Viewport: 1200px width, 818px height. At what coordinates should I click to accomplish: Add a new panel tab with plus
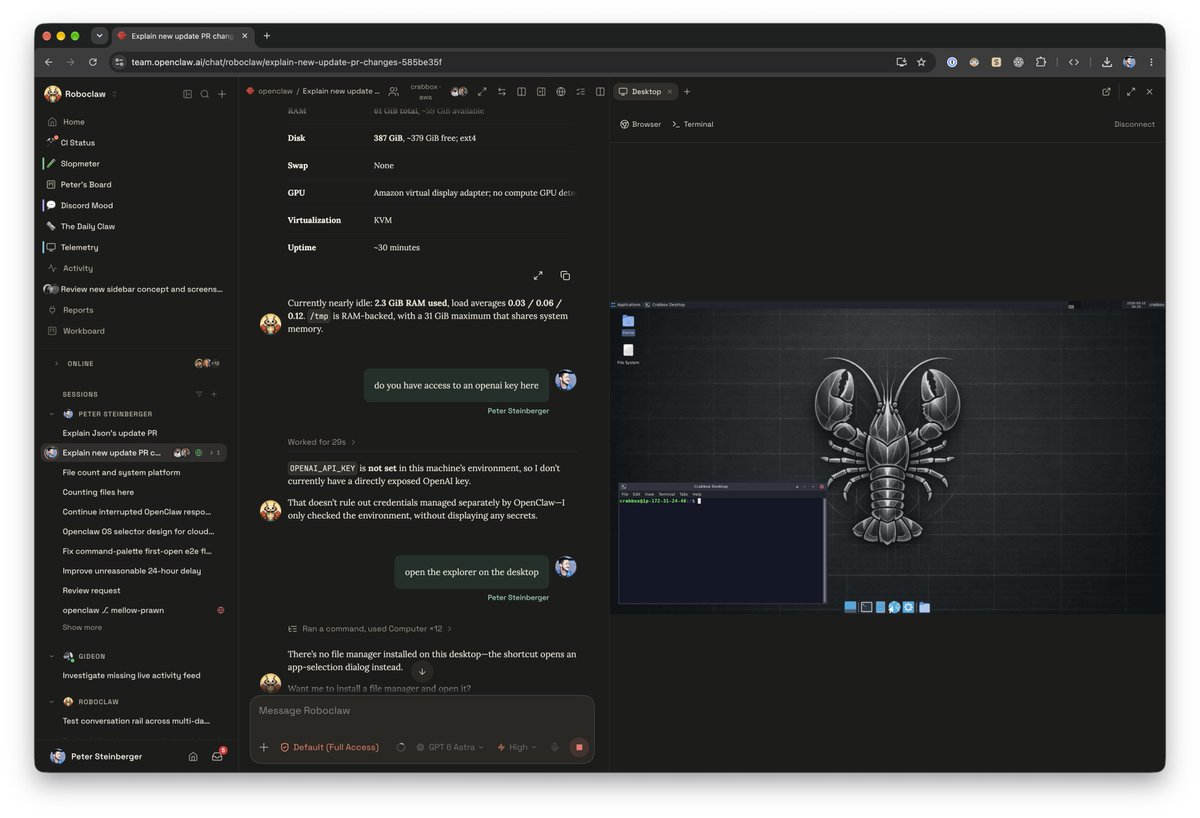(687, 91)
